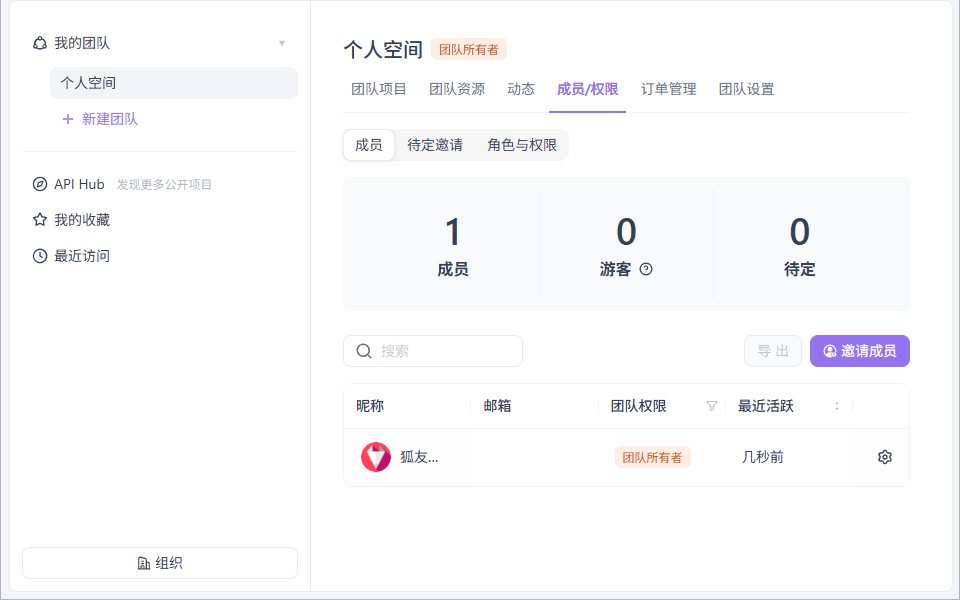Open 最近访问
960x600 pixels.
point(82,256)
